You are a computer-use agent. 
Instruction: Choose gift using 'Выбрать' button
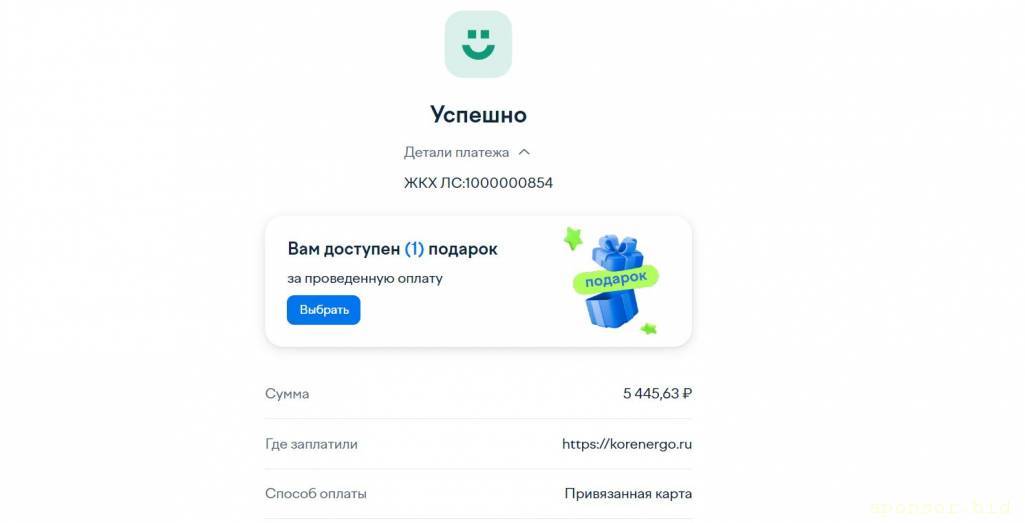click(324, 310)
